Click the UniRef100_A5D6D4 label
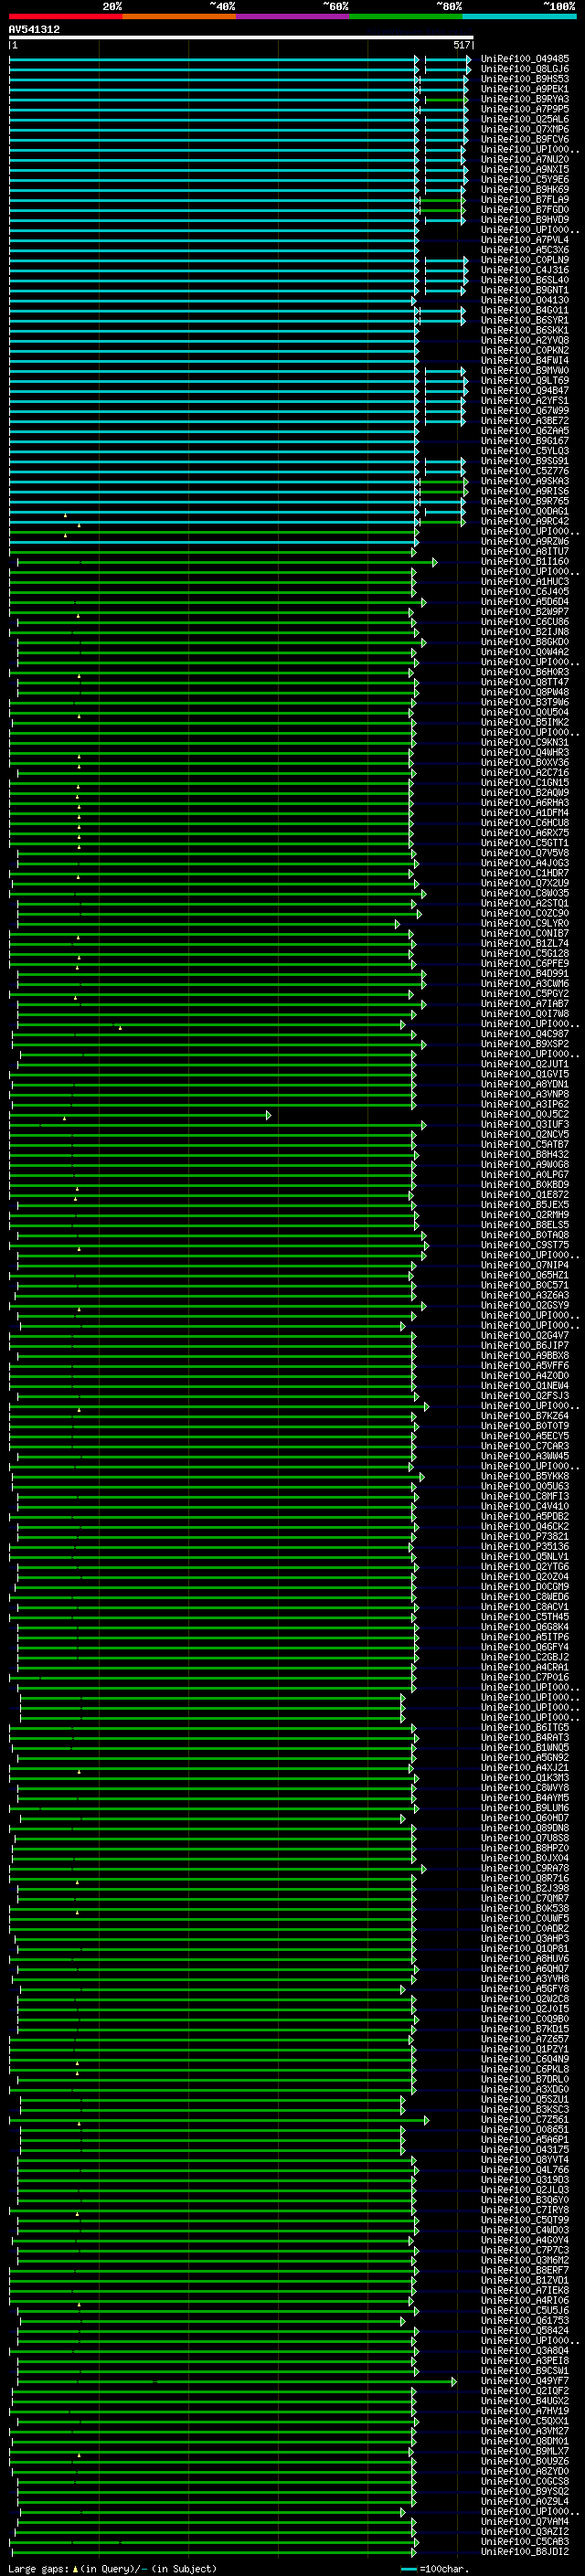Screen dimensions: 585x2576 (x=525, y=602)
